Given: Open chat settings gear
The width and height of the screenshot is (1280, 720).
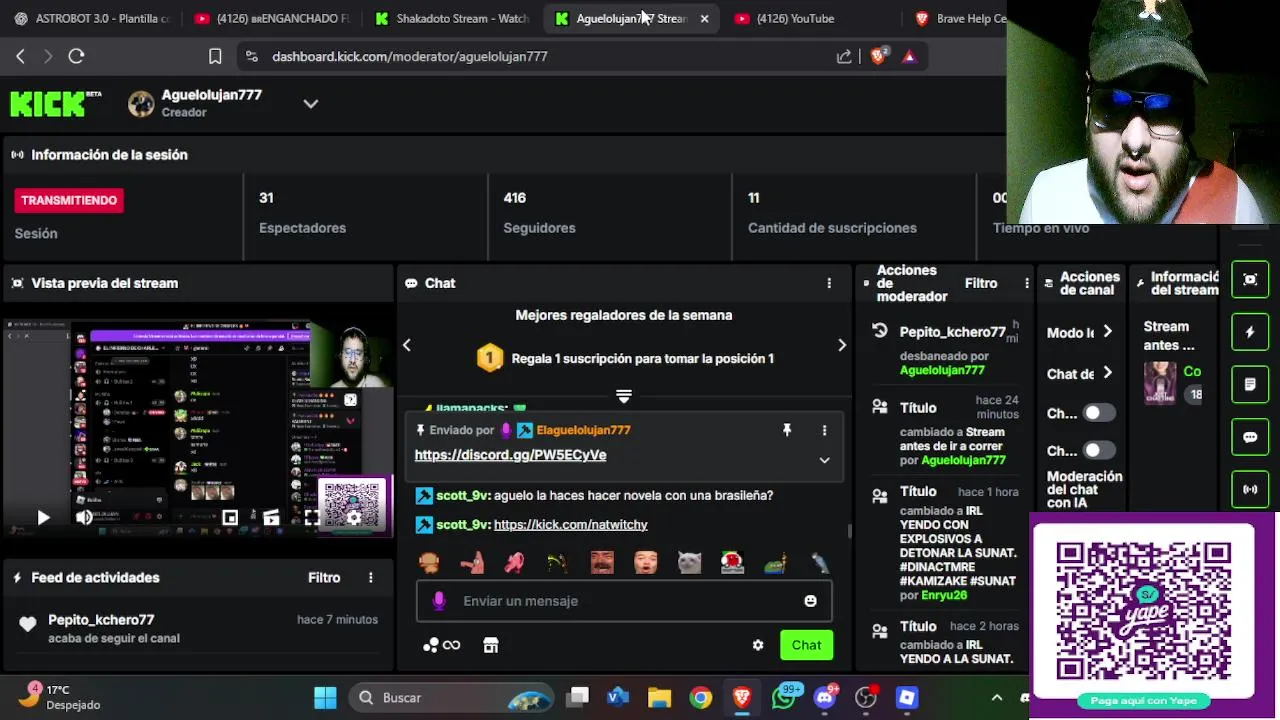Looking at the screenshot, I should click(758, 645).
